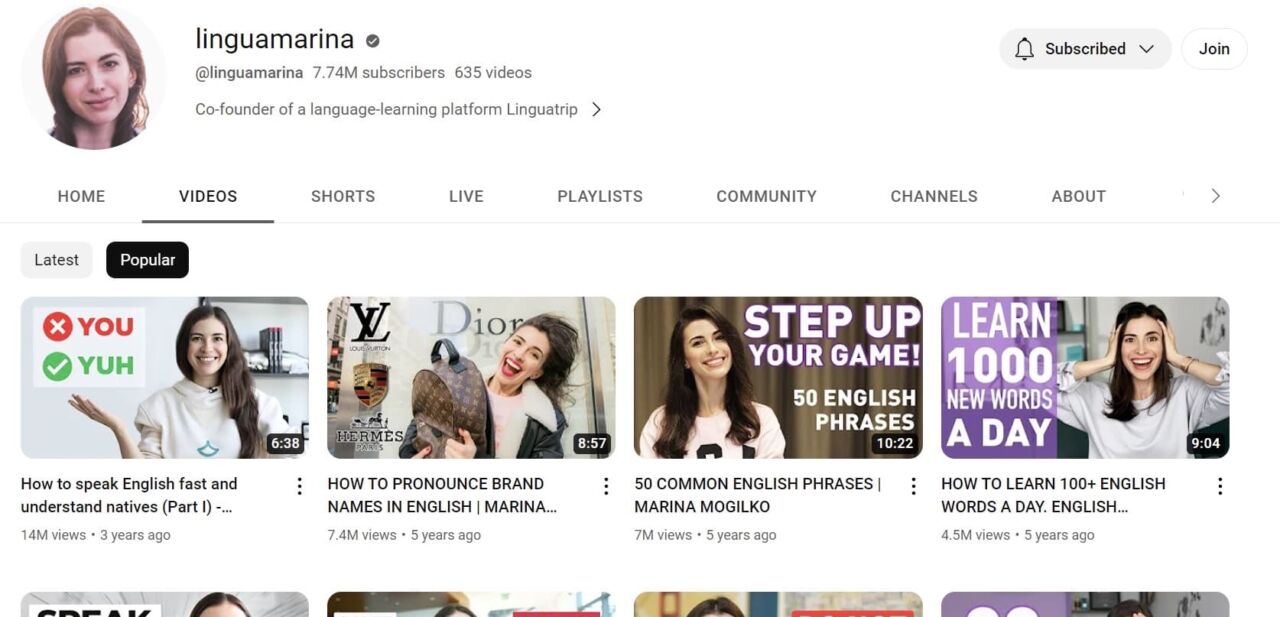
Task: Click the 8:57 duration badge
Action: 592,443
